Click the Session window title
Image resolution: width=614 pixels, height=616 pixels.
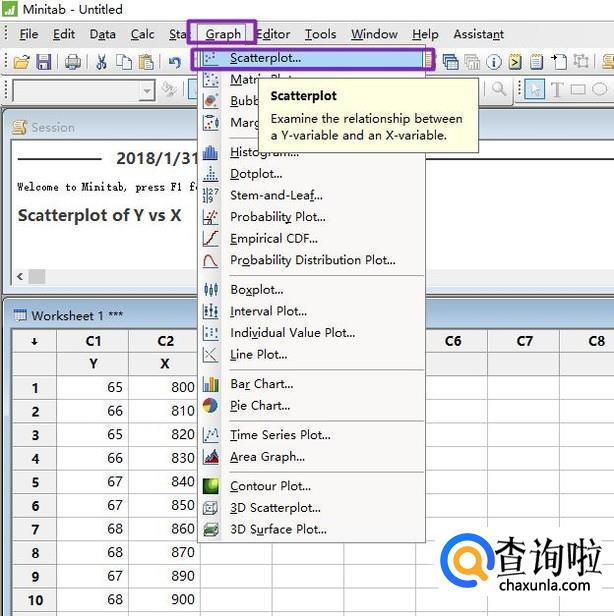coord(53,128)
